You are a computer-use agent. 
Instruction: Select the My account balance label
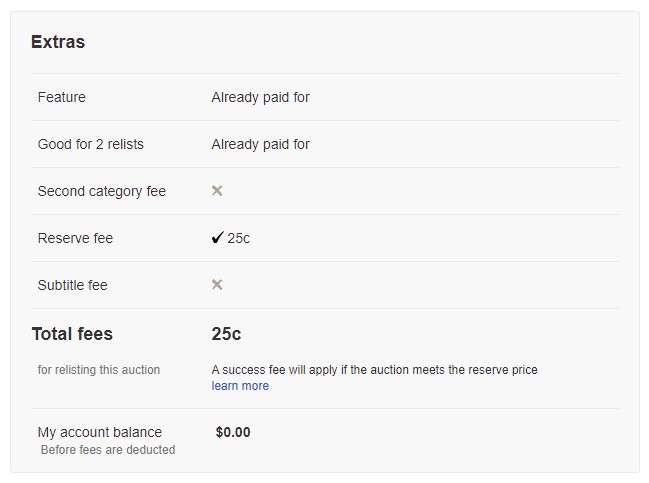coord(100,432)
